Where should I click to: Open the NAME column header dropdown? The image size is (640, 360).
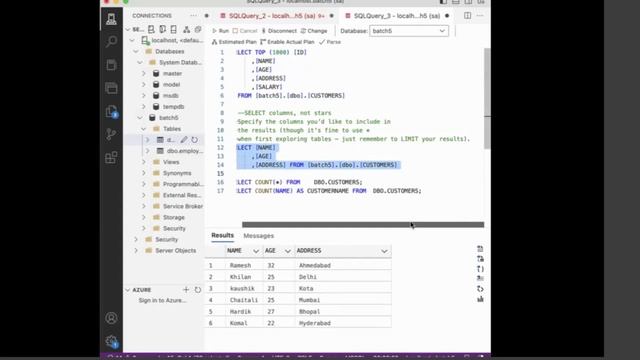point(256,251)
